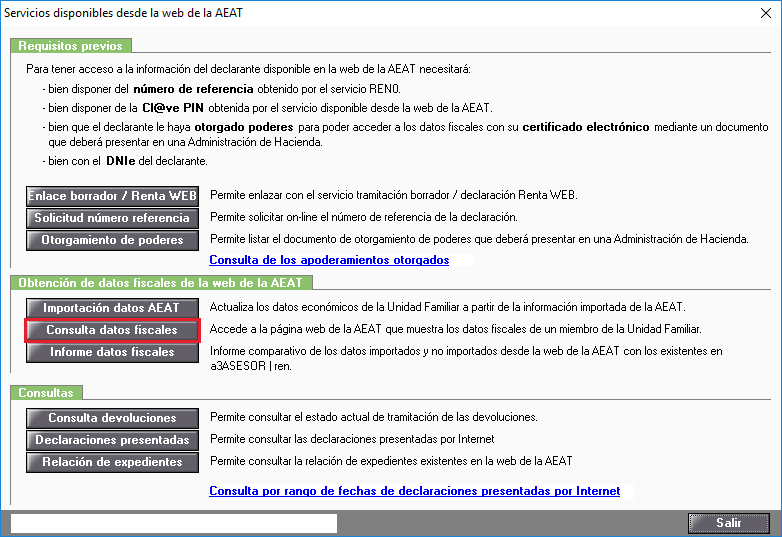Image resolution: width=782 pixels, height=537 pixels.
Task: Click description 'Permite listar el documento de otorgamiento'
Action: (479, 239)
